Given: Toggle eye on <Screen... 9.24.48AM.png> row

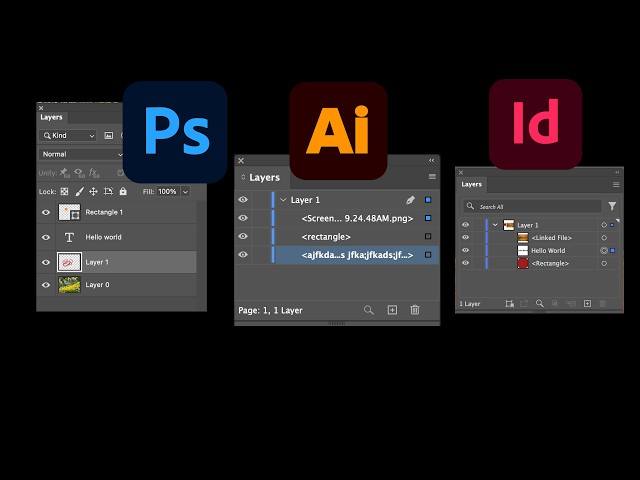Looking at the screenshot, I should click(243, 218).
